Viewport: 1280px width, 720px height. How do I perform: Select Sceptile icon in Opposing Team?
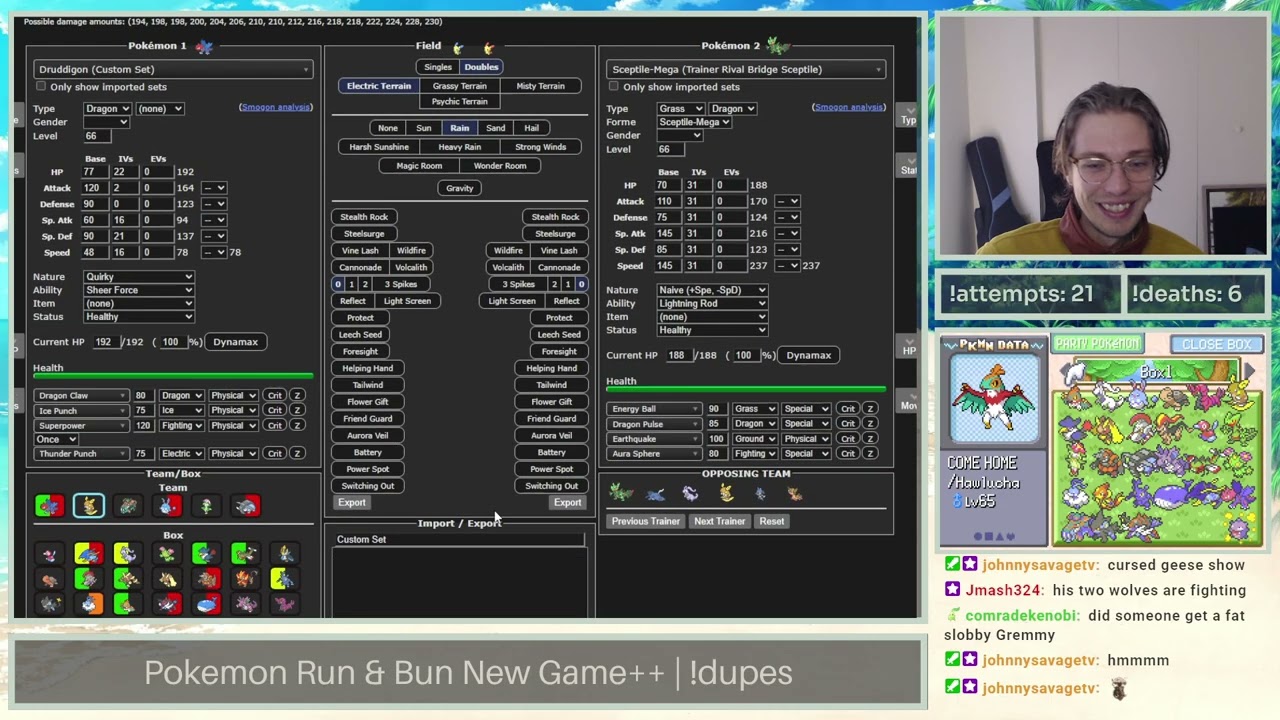click(621, 493)
